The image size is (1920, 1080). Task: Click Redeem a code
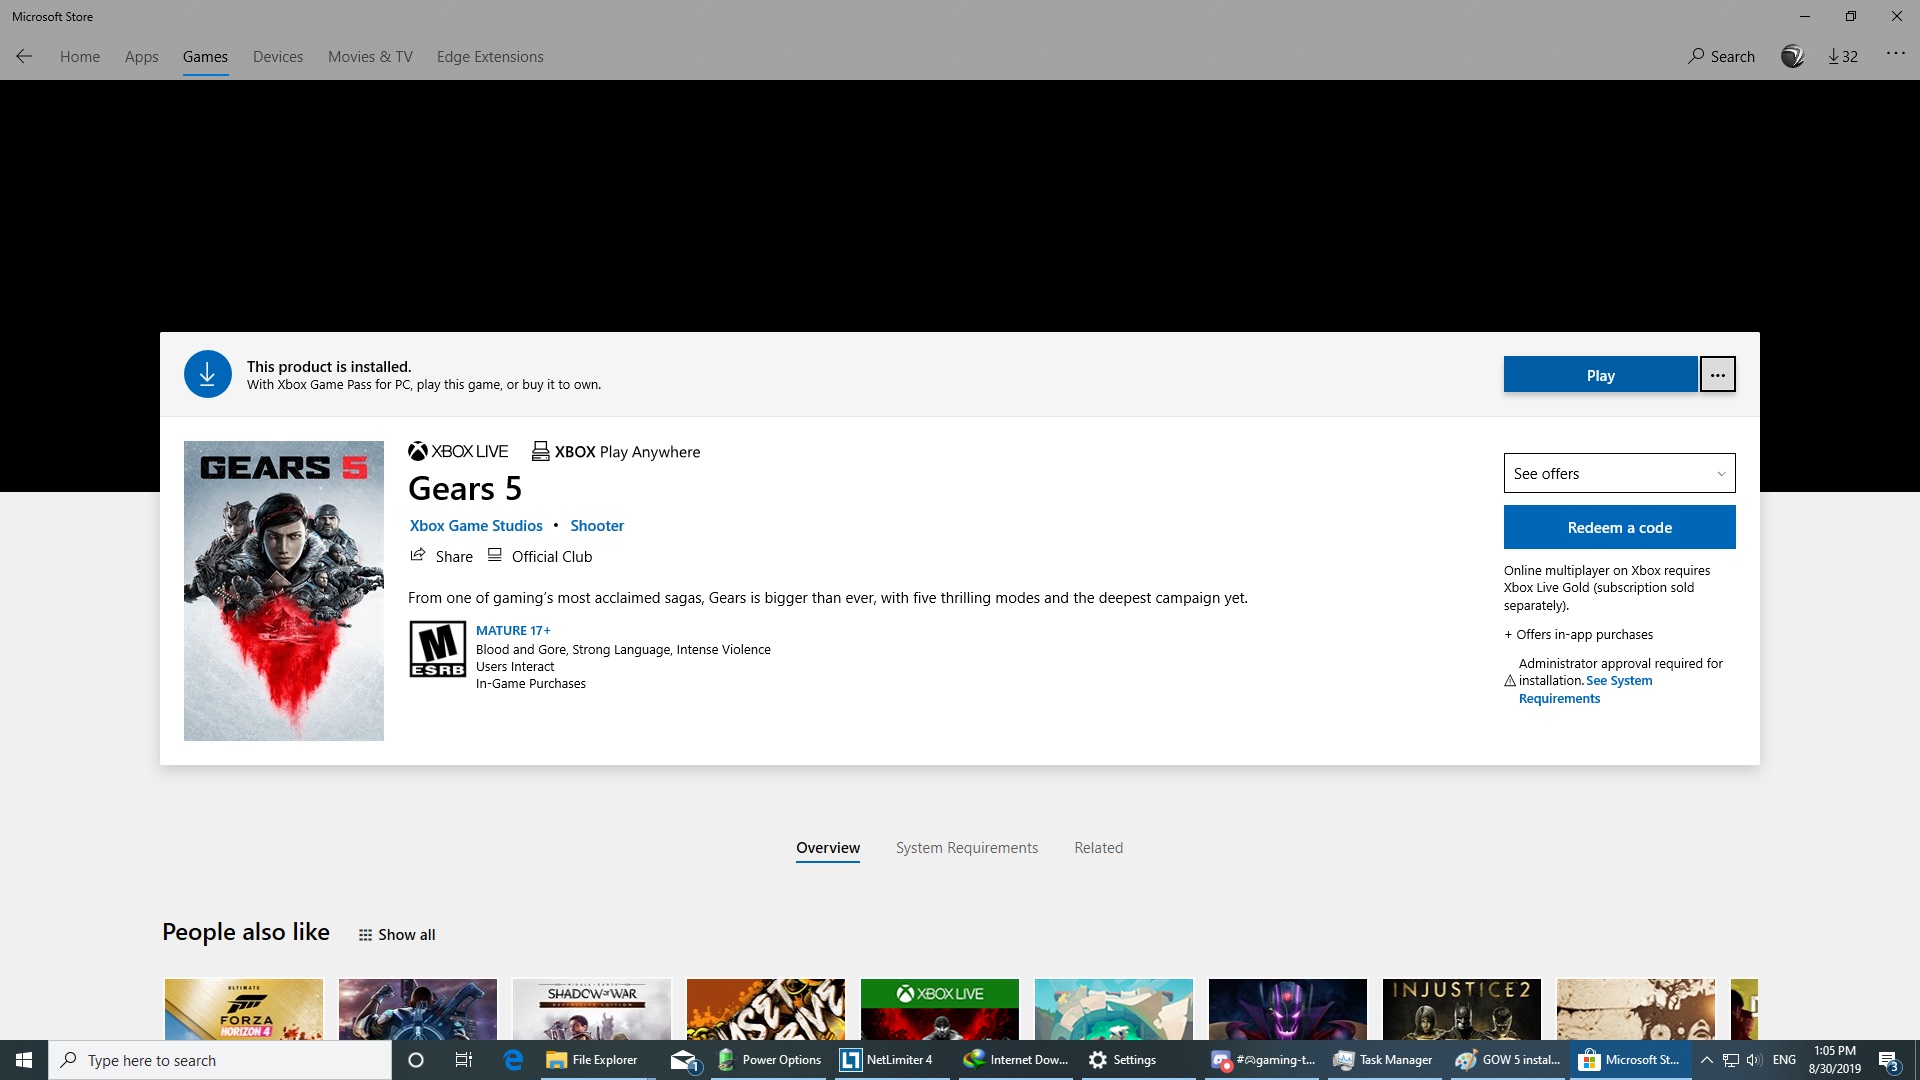click(1619, 527)
